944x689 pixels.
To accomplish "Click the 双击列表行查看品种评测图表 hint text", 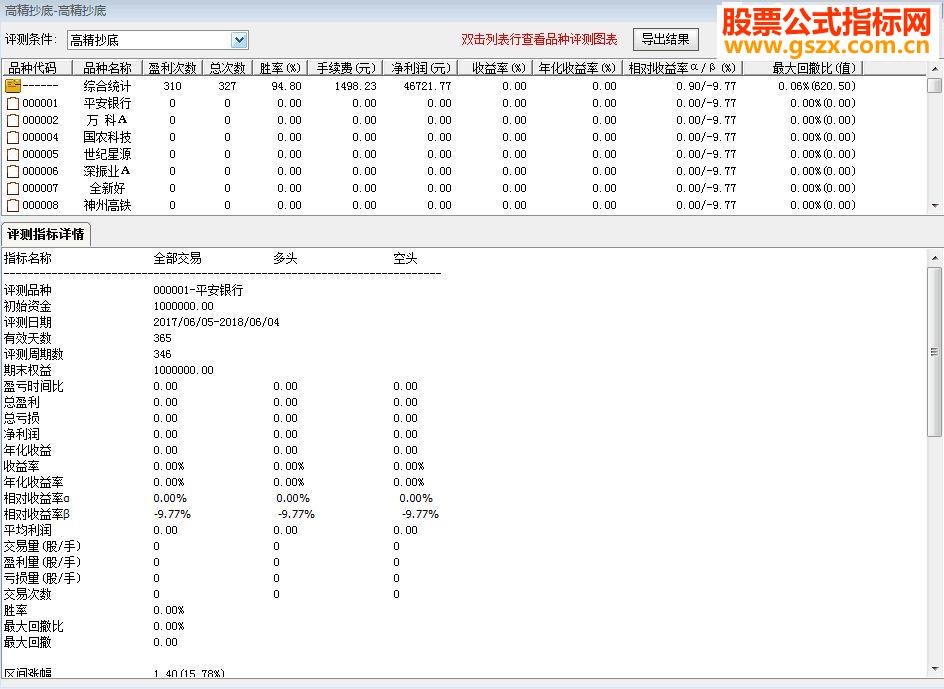I will point(539,40).
